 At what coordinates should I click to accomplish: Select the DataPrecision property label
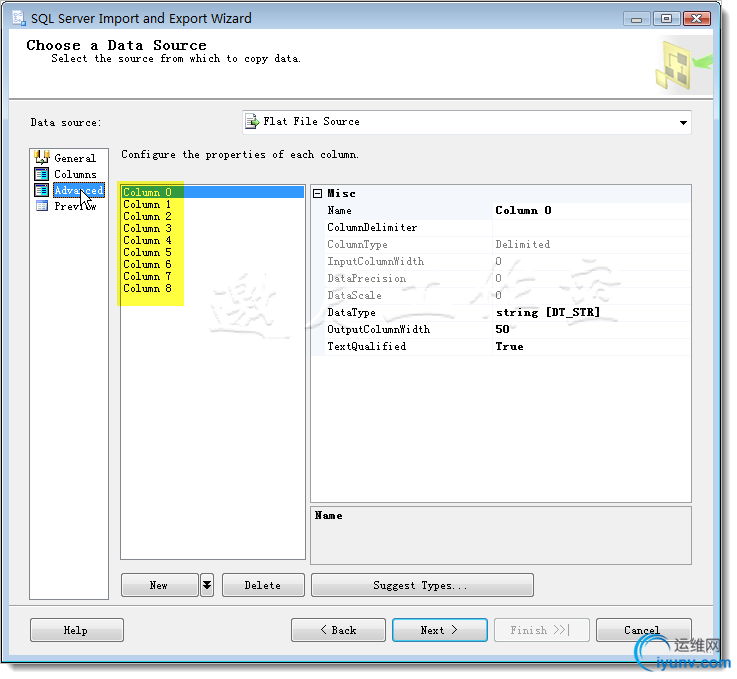tap(367, 278)
